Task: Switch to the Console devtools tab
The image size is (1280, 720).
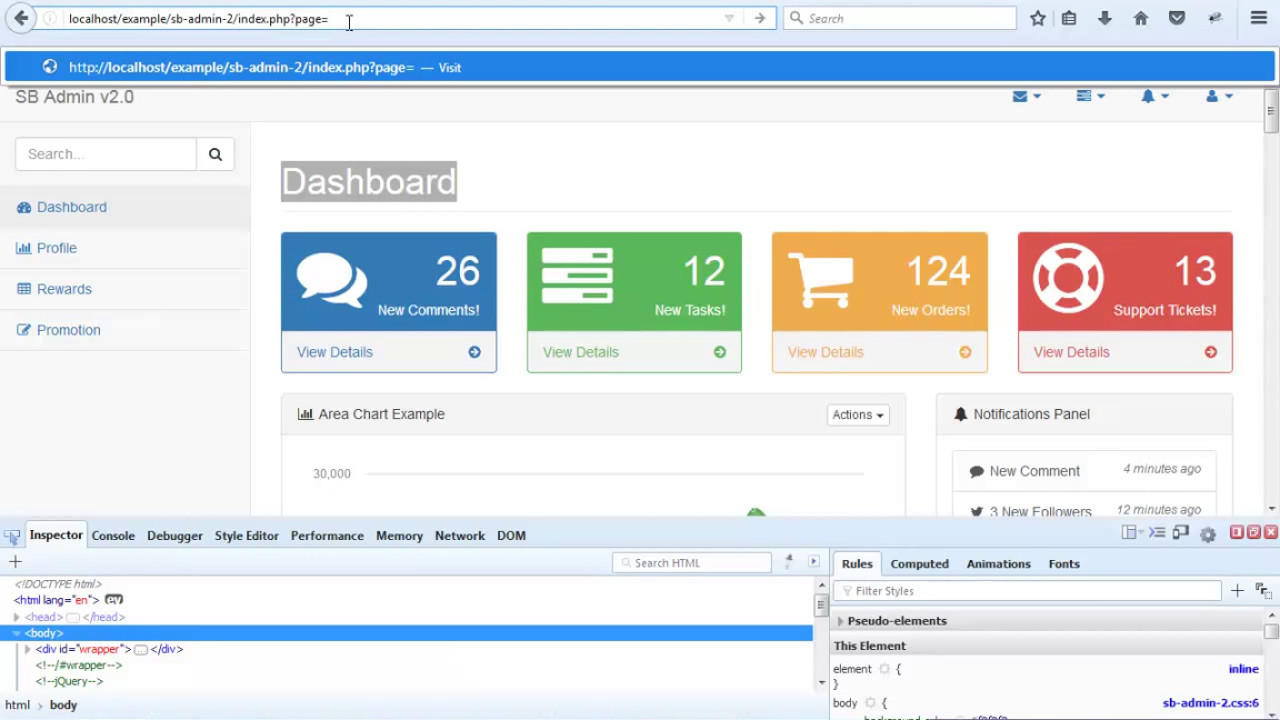Action: [x=113, y=536]
